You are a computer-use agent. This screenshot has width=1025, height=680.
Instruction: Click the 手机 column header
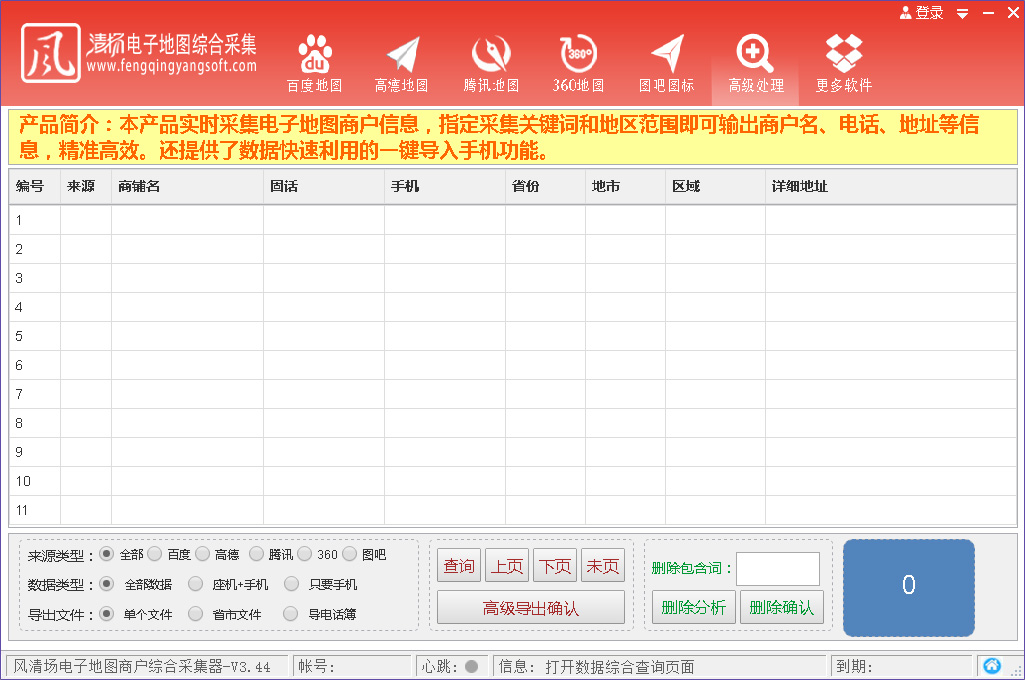point(444,187)
